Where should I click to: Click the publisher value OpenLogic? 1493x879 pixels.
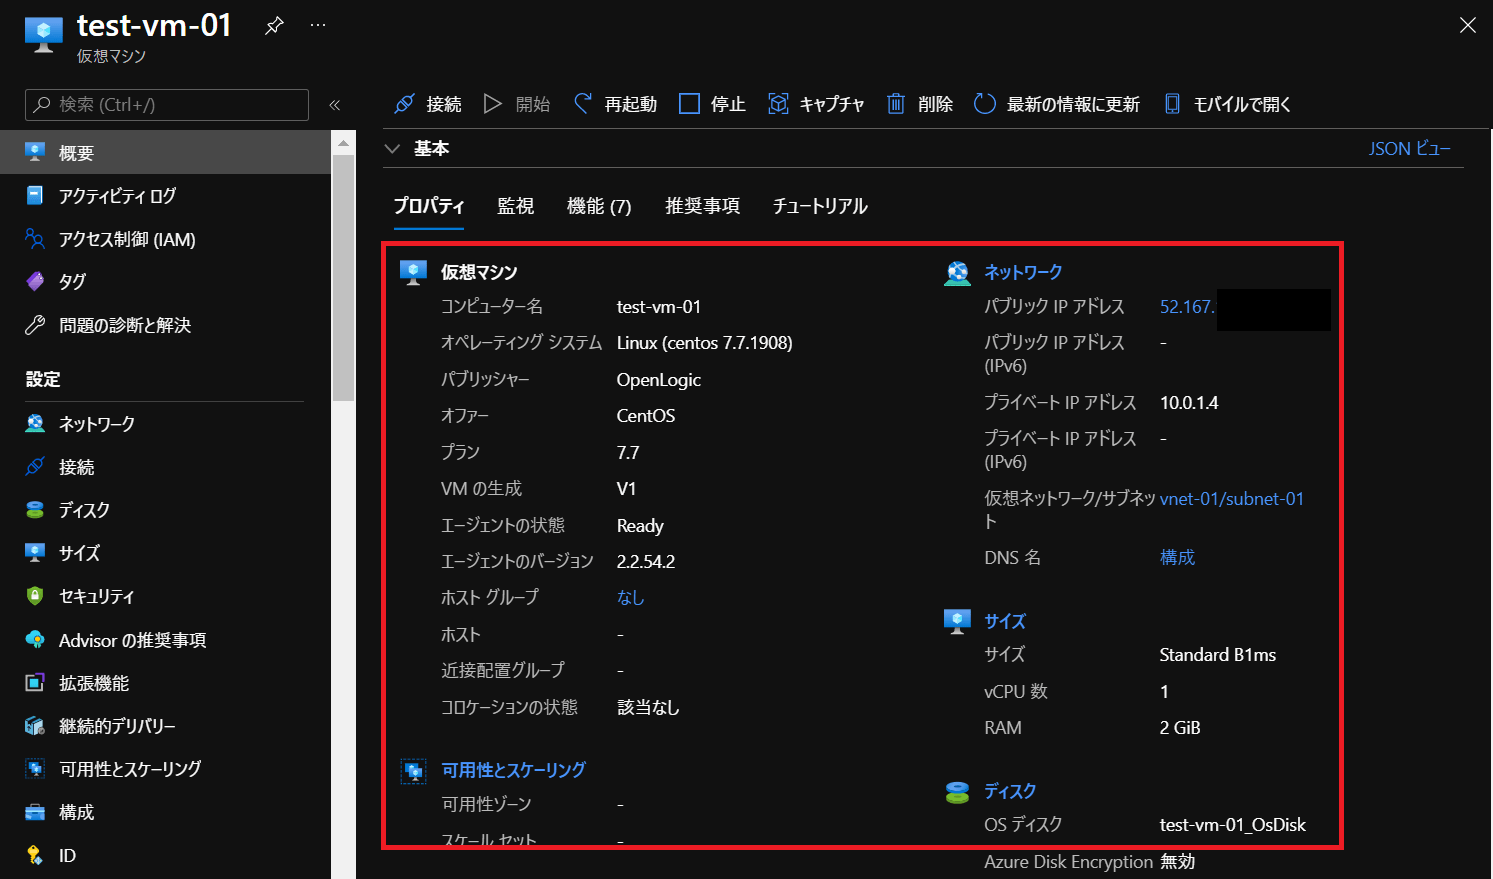659,380
